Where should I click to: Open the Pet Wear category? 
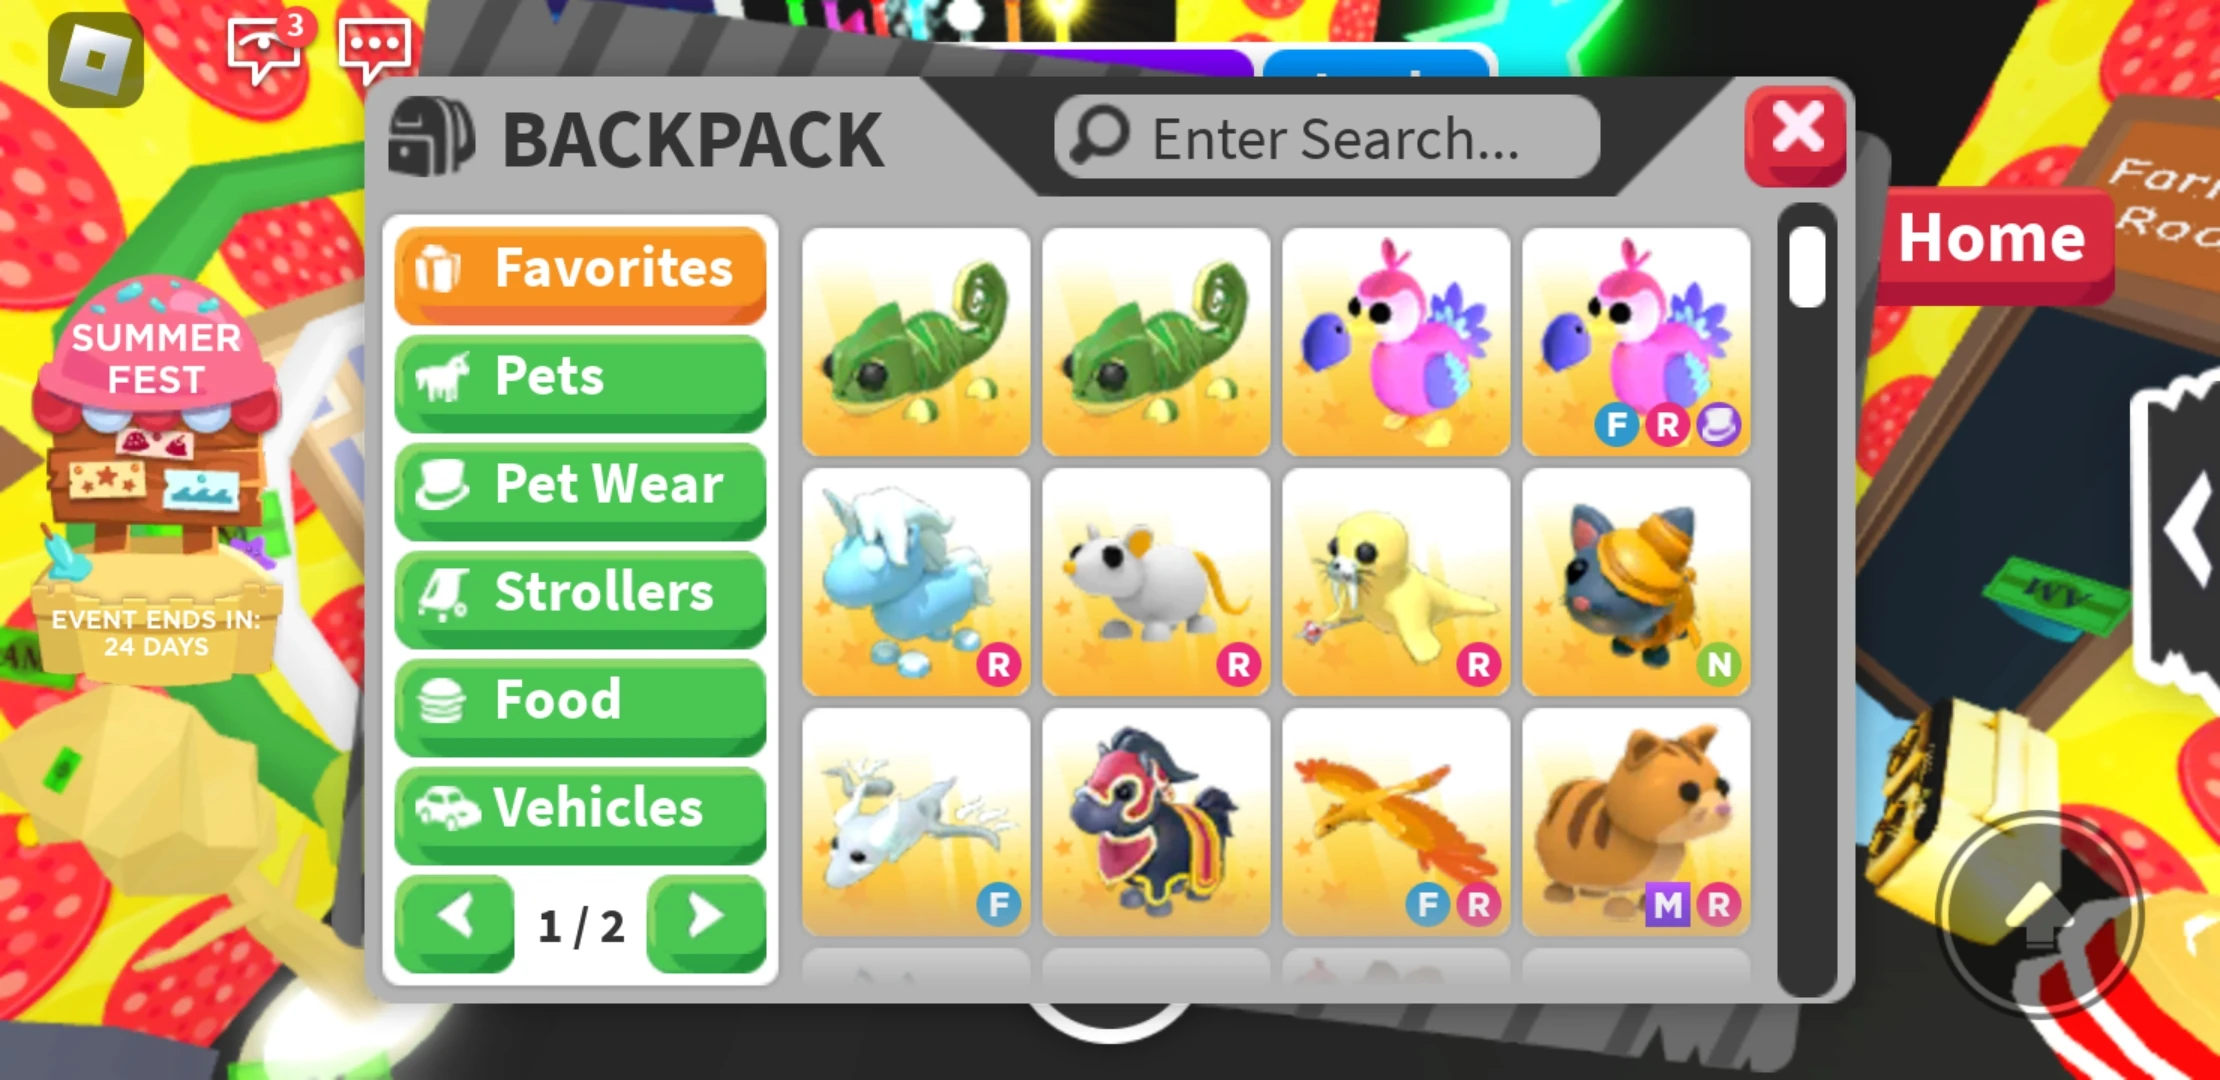click(580, 490)
